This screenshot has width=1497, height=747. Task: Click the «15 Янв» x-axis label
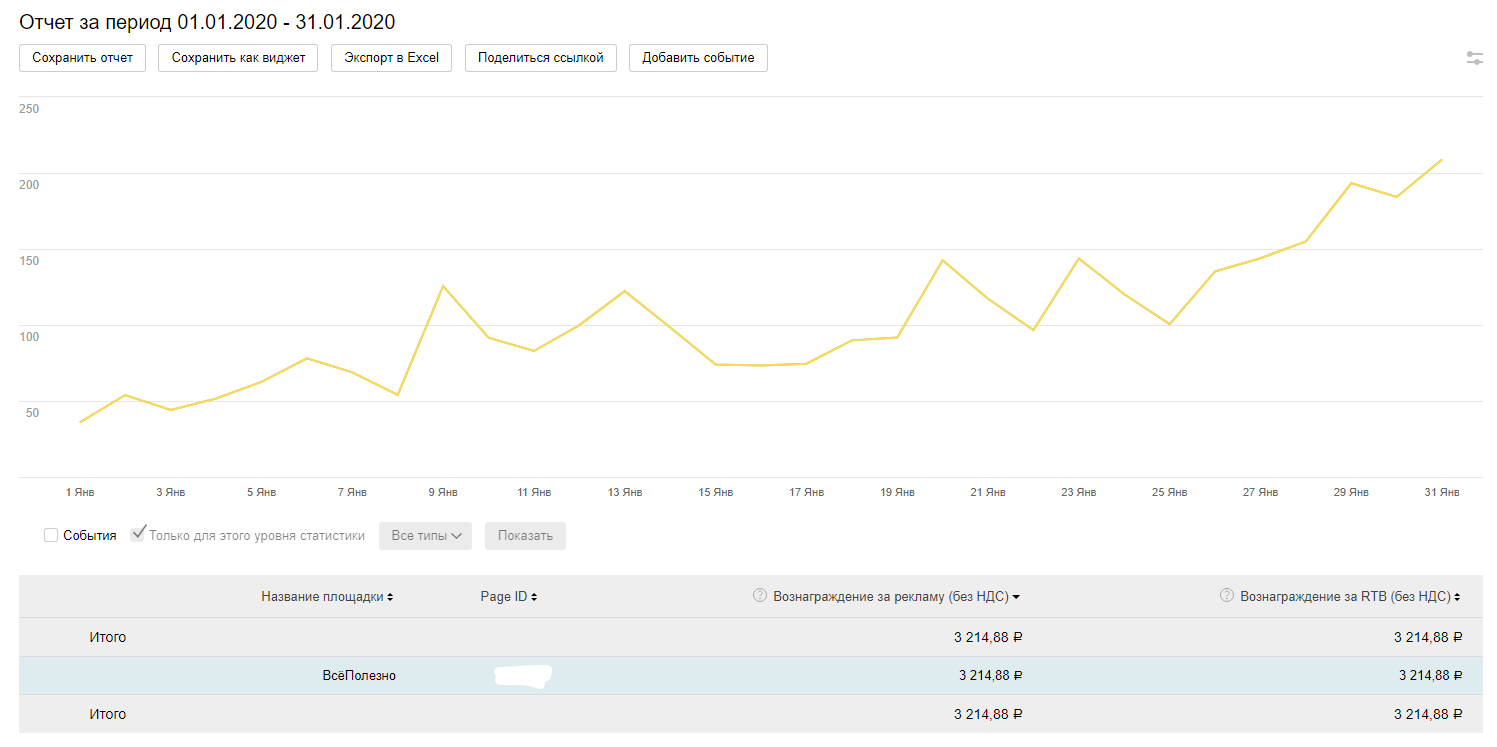[x=715, y=493]
